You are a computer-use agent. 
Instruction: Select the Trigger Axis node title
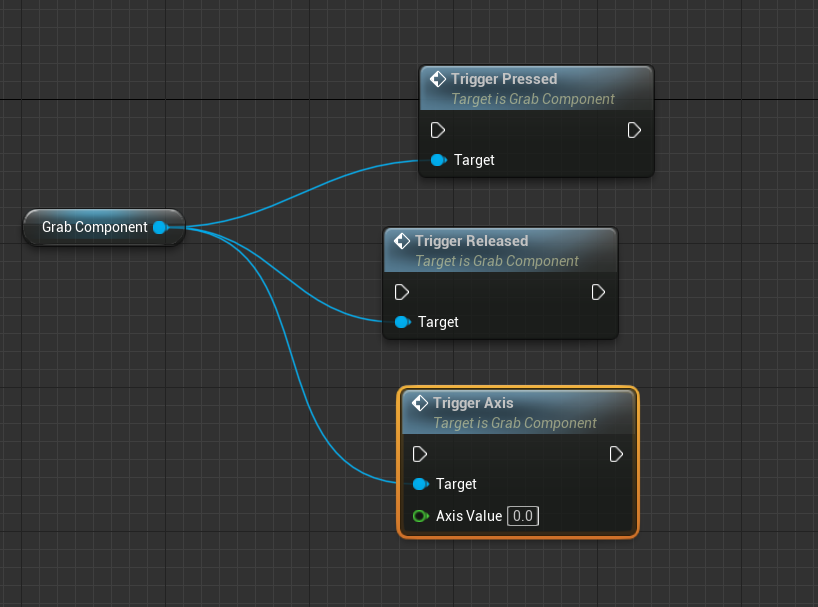point(473,403)
